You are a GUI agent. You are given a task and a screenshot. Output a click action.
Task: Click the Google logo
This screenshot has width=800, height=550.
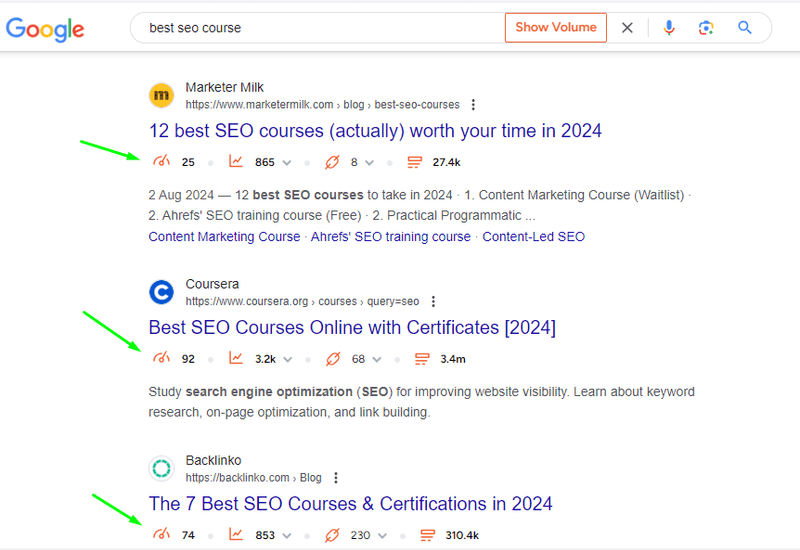[45, 29]
